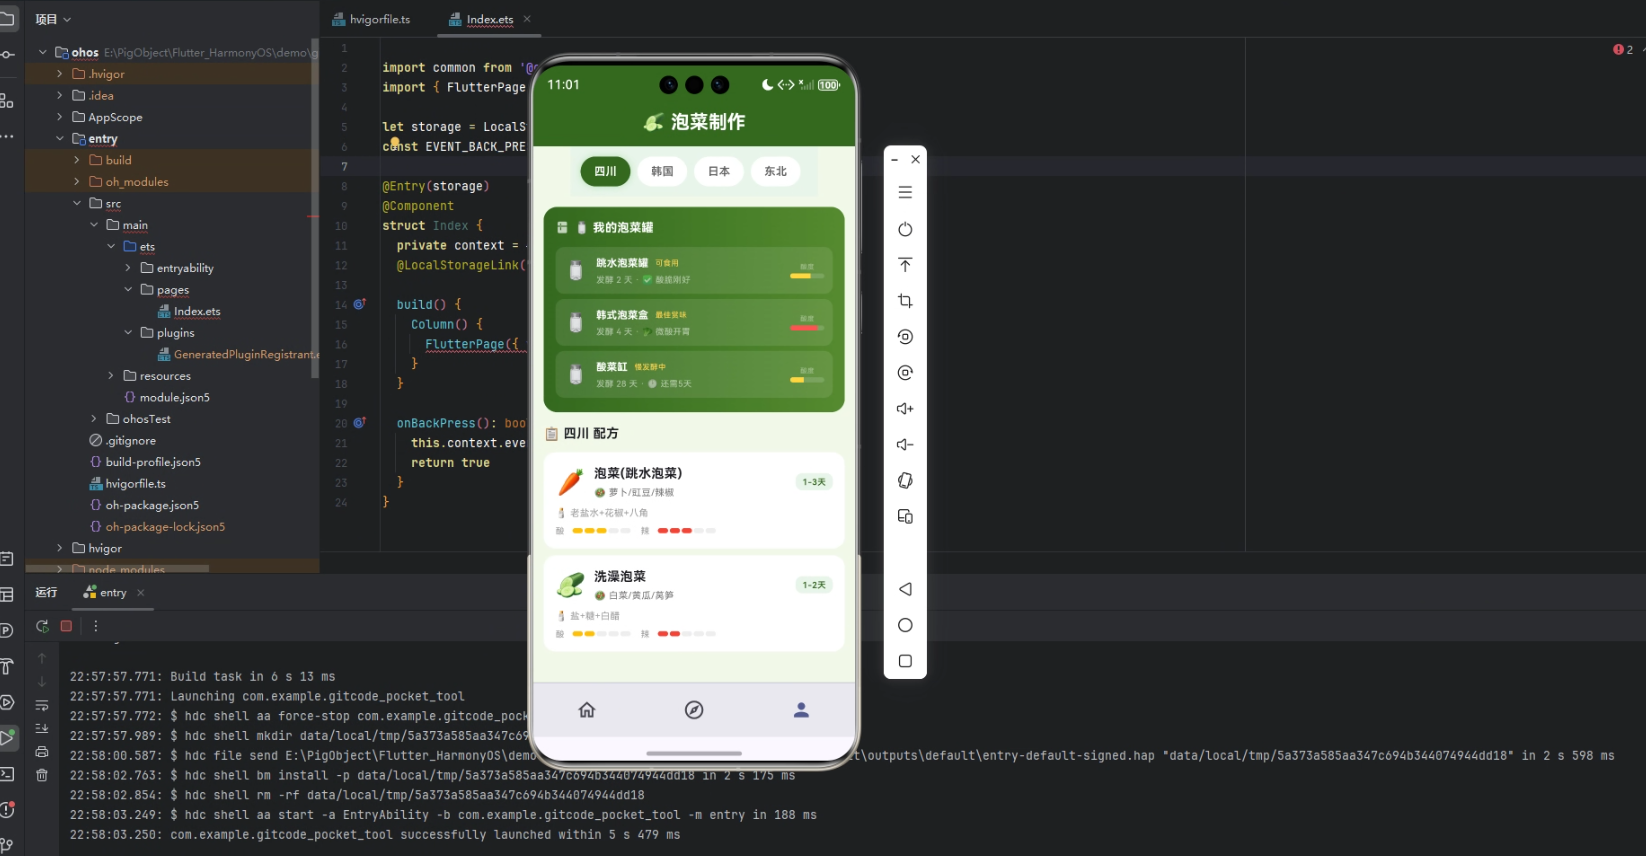The height and width of the screenshot is (856, 1646).
Task: Tap the emulator recent apps square button
Action: tap(905, 661)
